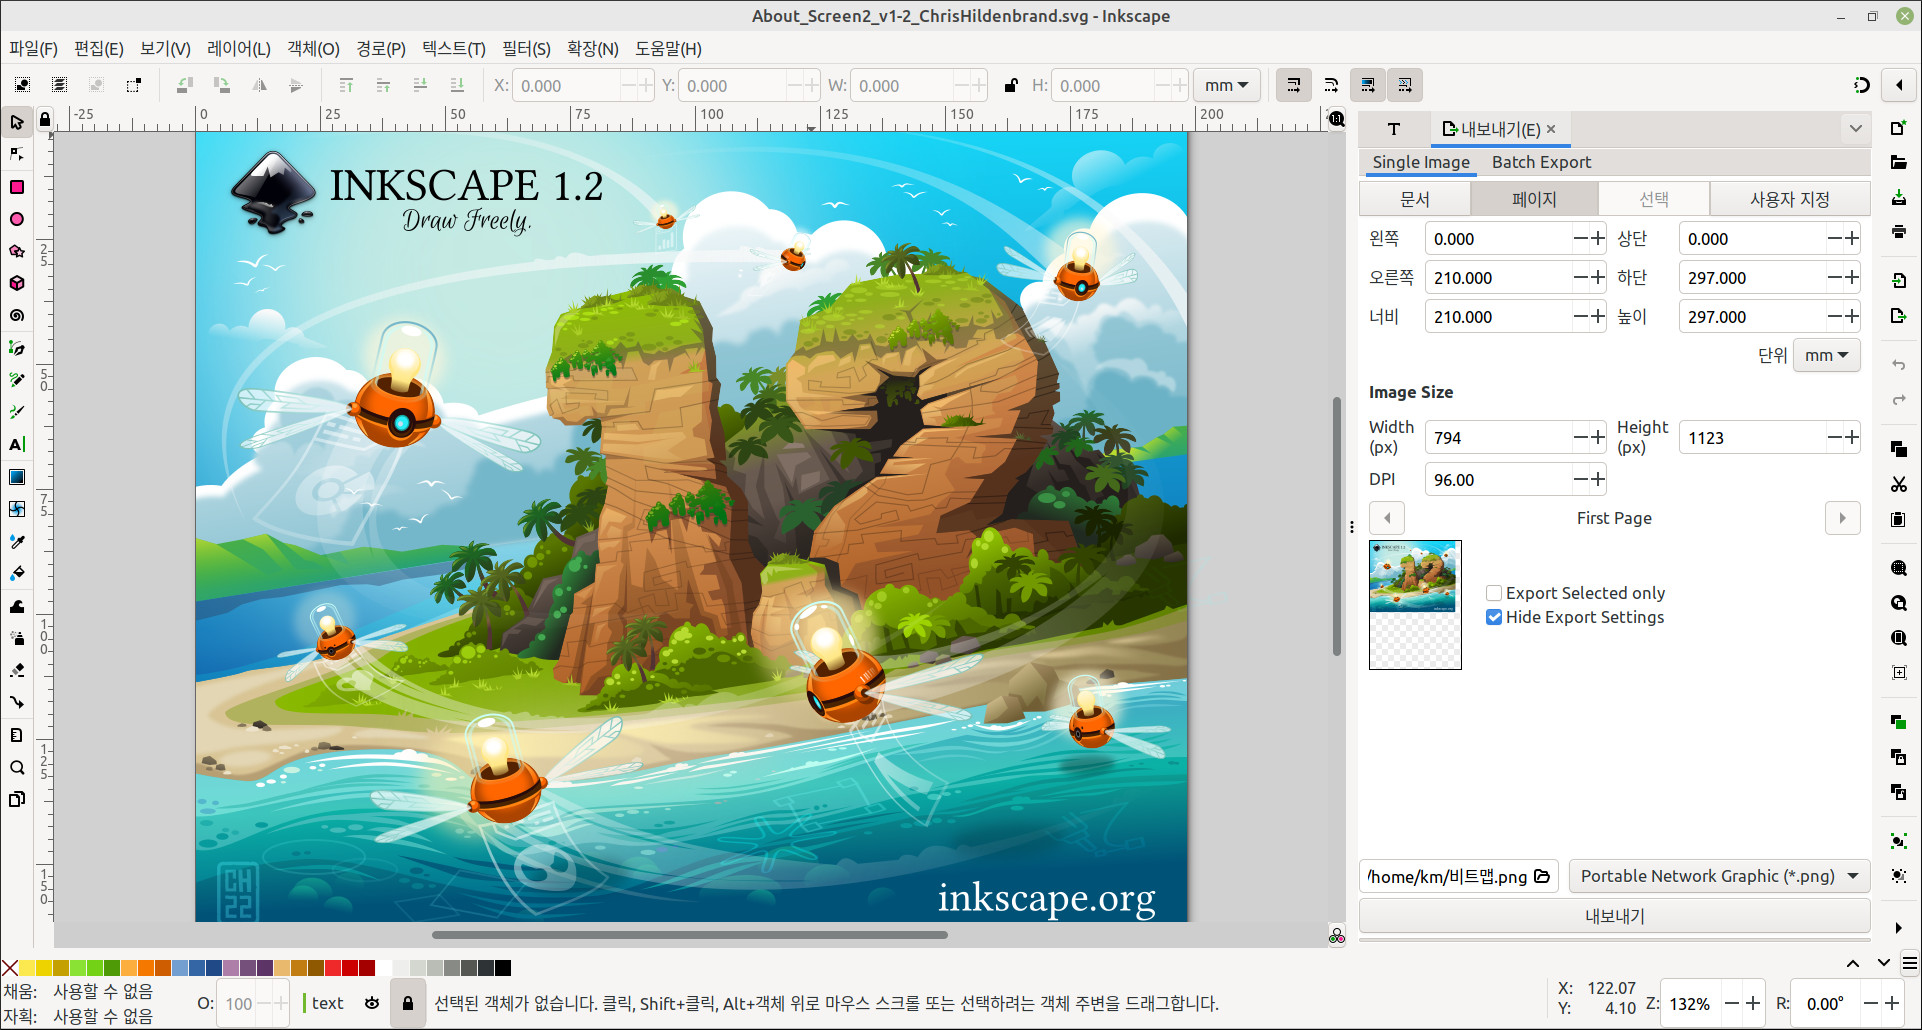This screenshot has height=1030, width=1922.
Task: Close the 내보내기(E) panel tab
Action: 1551,129
